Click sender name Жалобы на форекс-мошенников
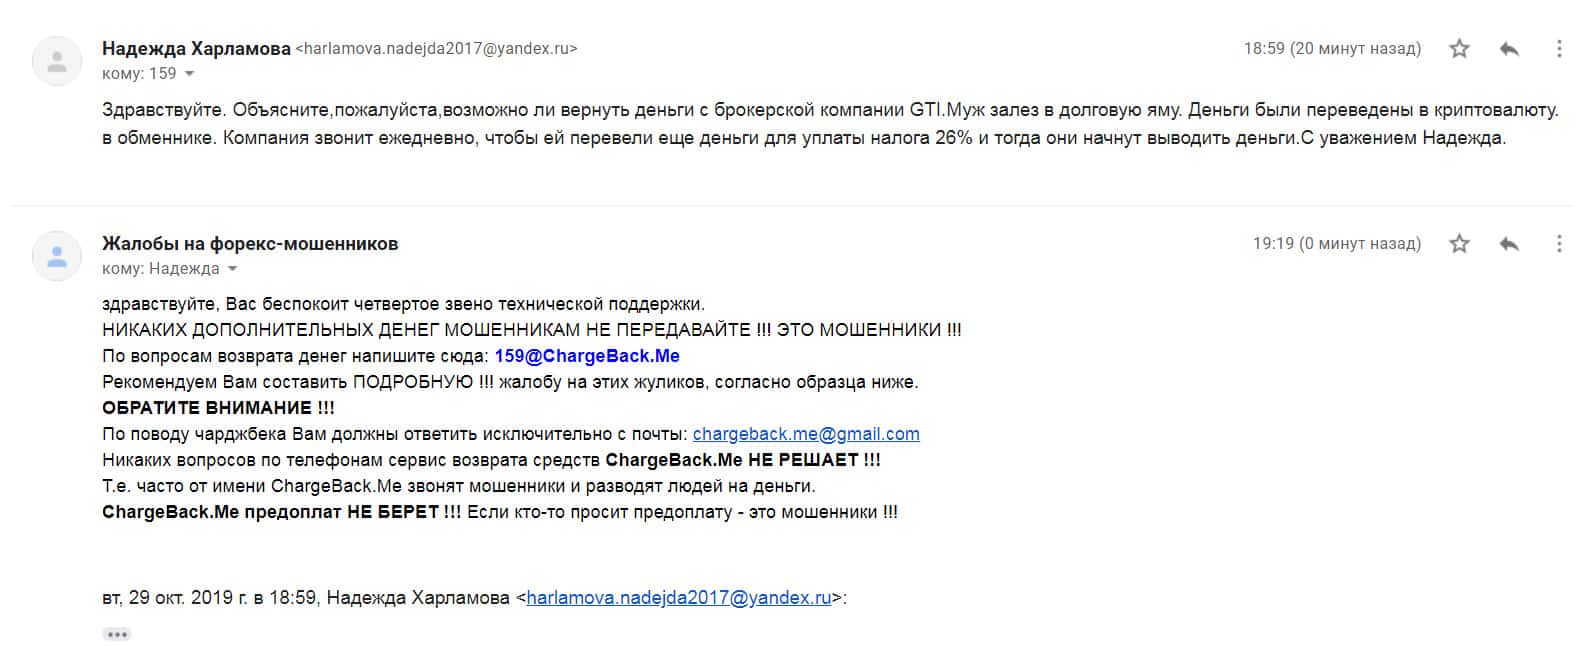This screenshot has width=1590, height=646. pos(250,243)
